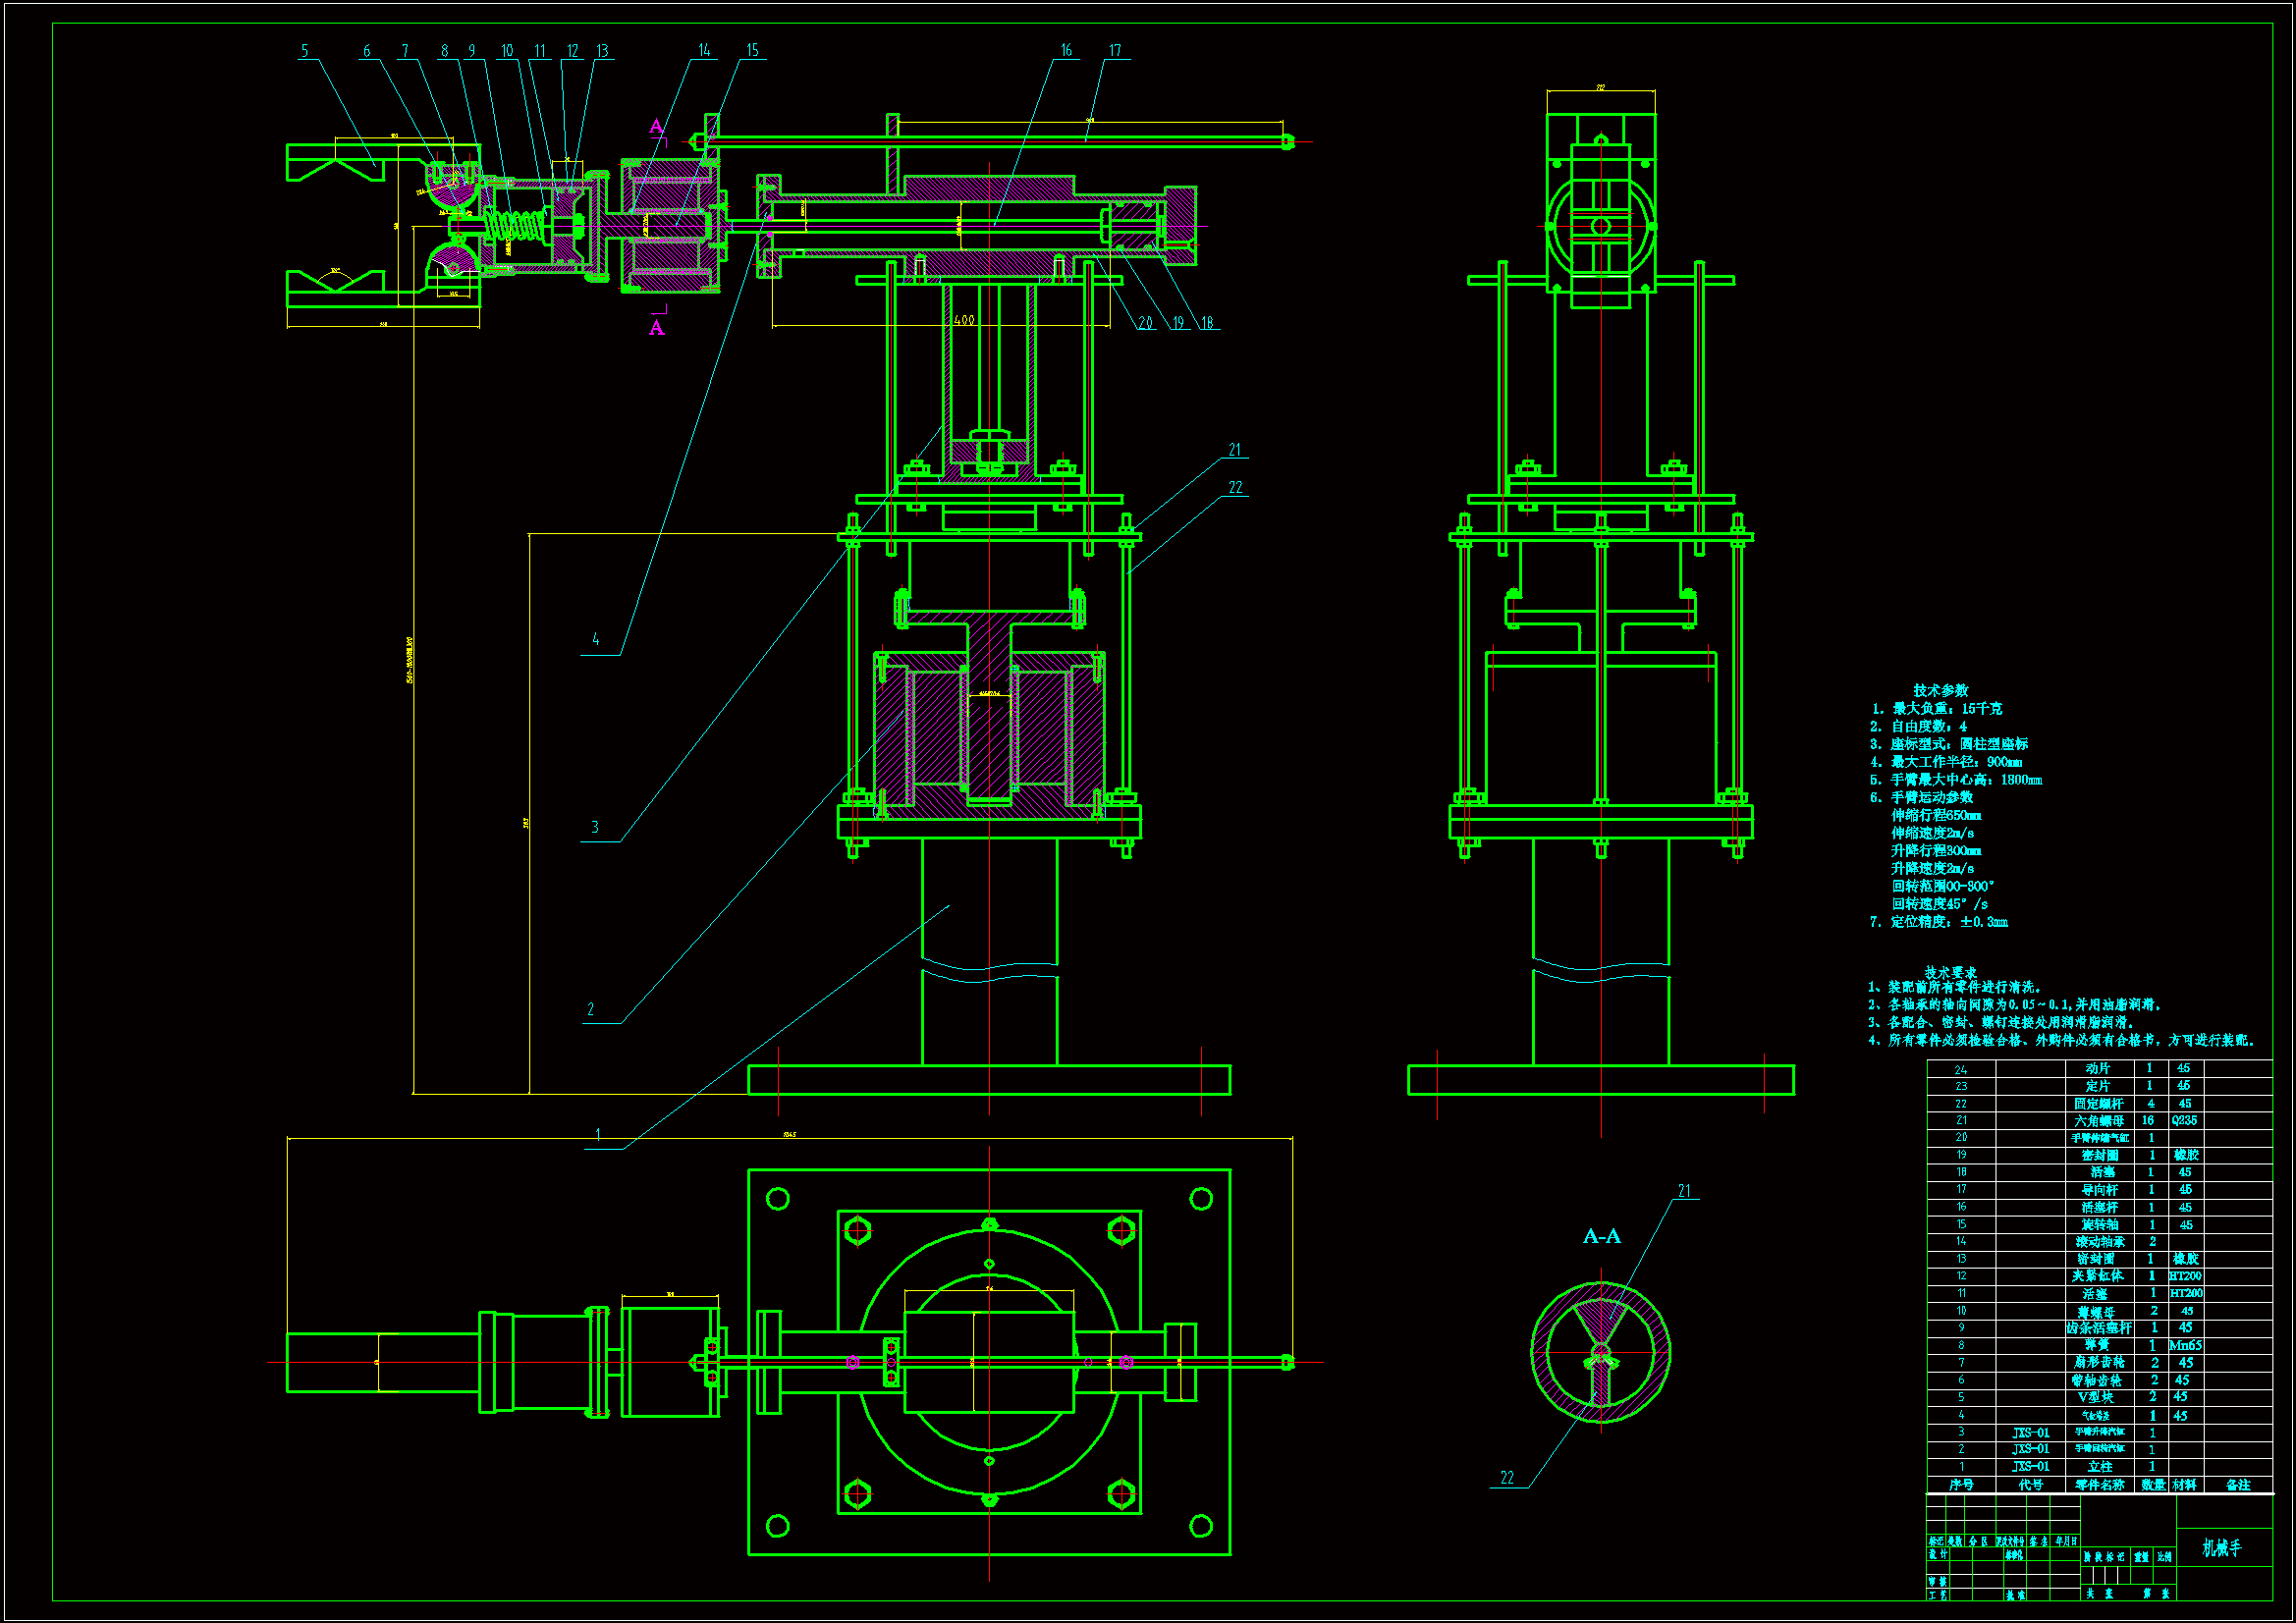Click the upper magenta section marker A

(x=656, y=126)
